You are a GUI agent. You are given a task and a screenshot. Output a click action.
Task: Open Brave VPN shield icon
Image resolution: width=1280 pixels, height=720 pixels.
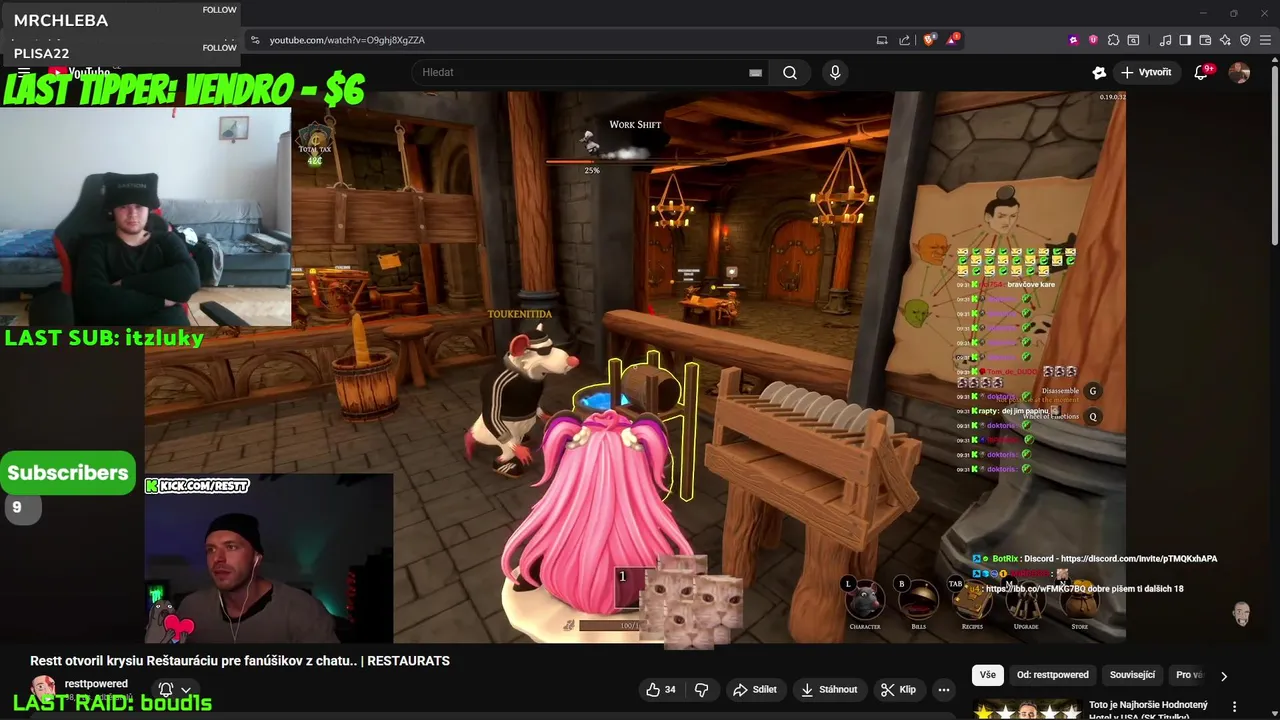click(x=1245, y=40)
